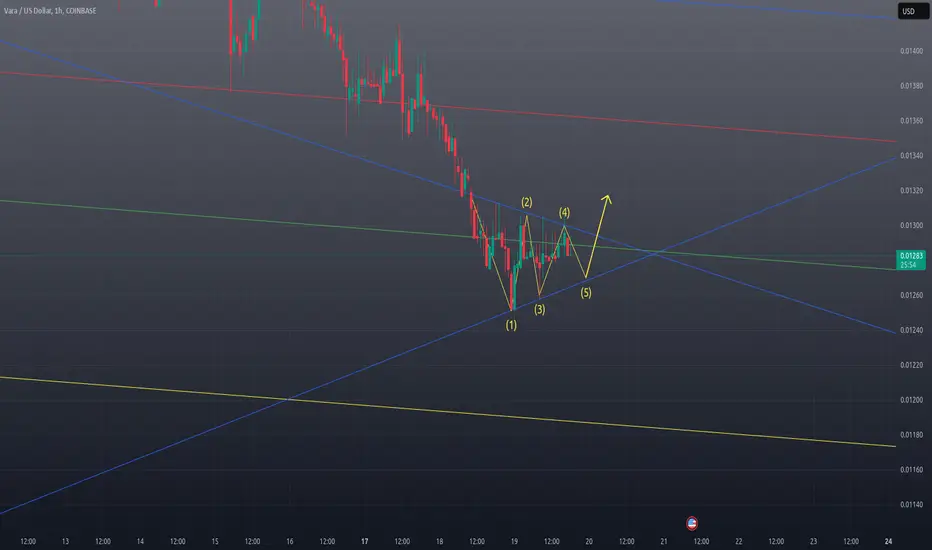Click price axis value 0.01220
This screenshot has width=932, height=550.
point(911,365)
